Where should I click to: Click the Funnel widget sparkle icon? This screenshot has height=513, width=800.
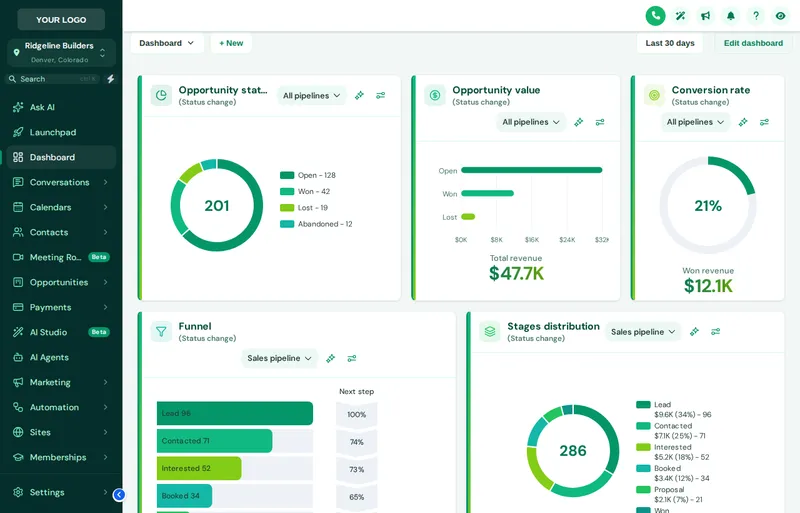pyautogui.click(x=331, y=358)
